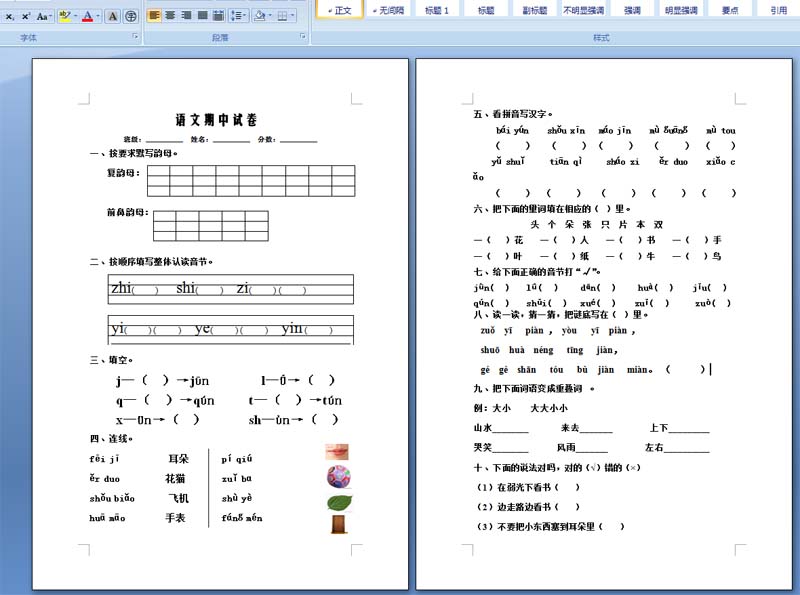800x595 pixels.
Task: Click the syllable 'yin' in the writing grid
Action: tap(292, 328)
